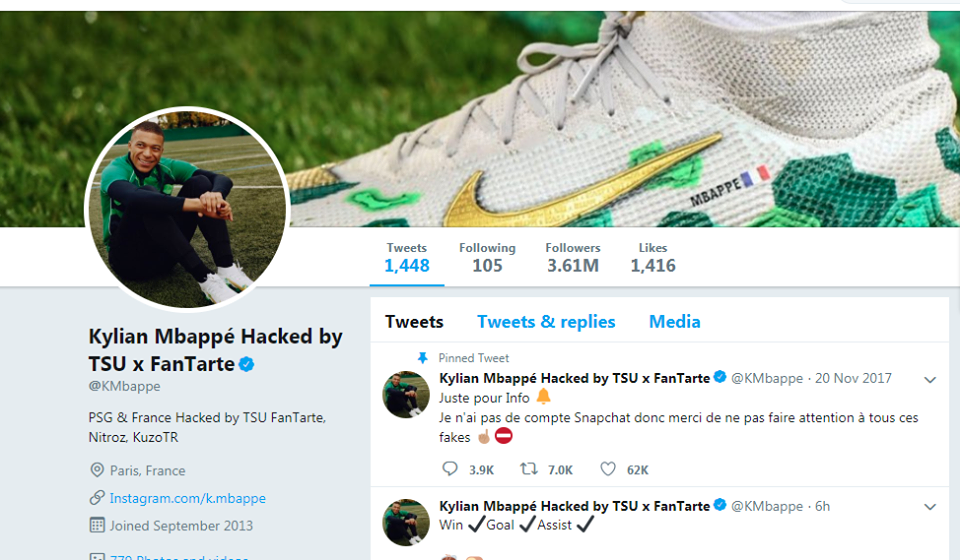The image size is (960, 560).
Task: Open the Media tab
Action: click(x=674, y=322)
